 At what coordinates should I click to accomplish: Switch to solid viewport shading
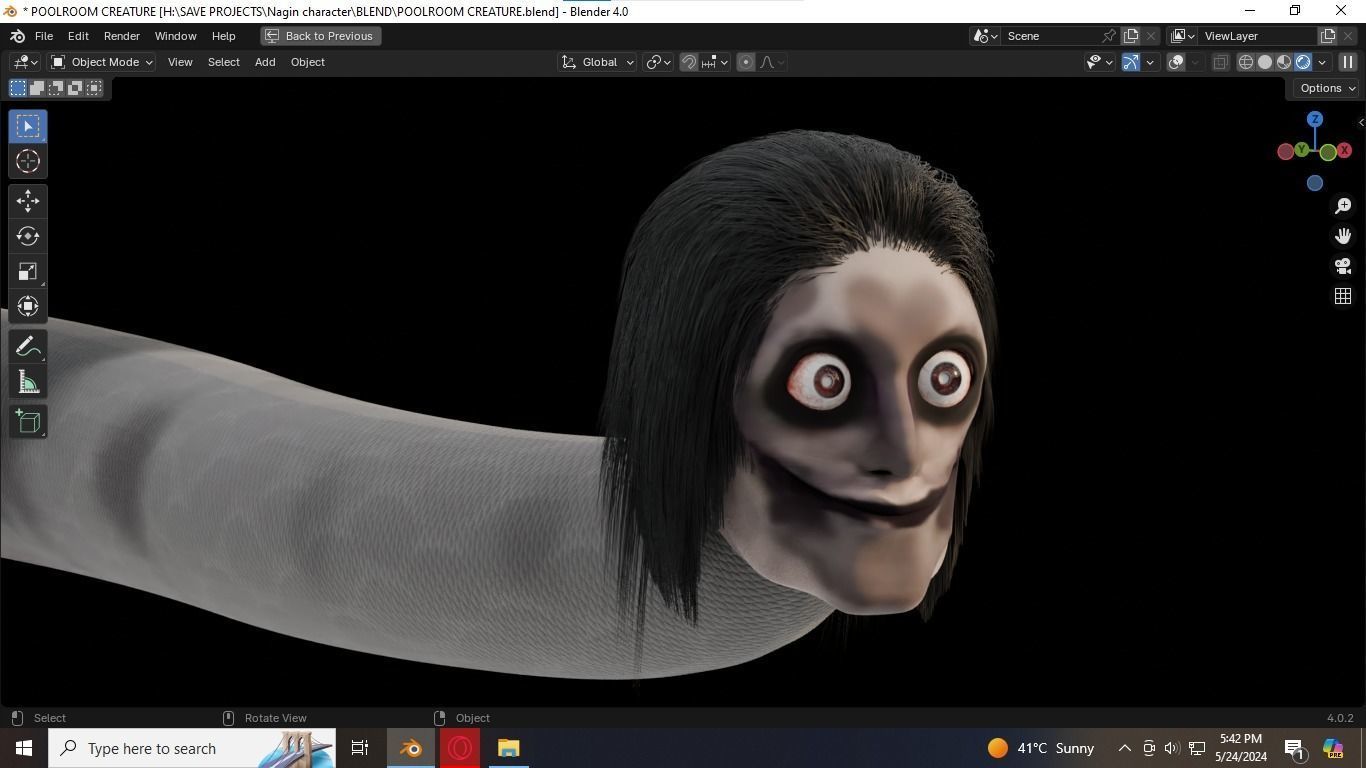(x=1265, y=62)
